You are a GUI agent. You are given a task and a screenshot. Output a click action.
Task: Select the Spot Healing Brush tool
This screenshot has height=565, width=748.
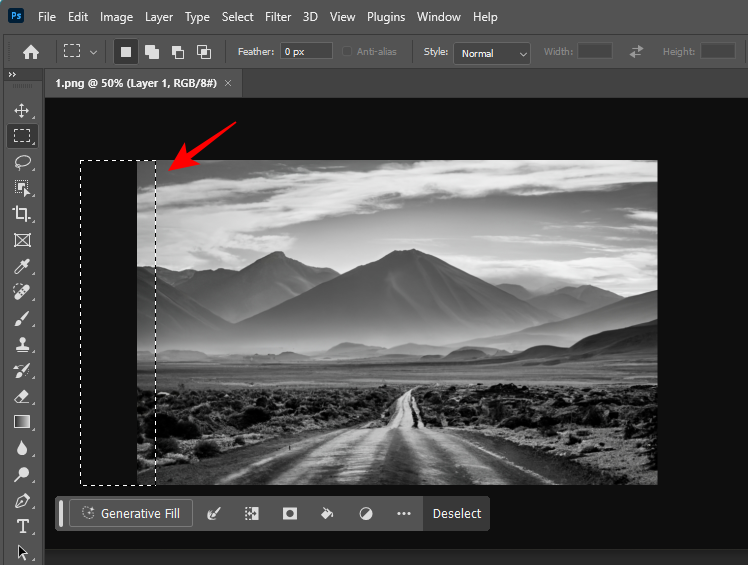point(21,292)
